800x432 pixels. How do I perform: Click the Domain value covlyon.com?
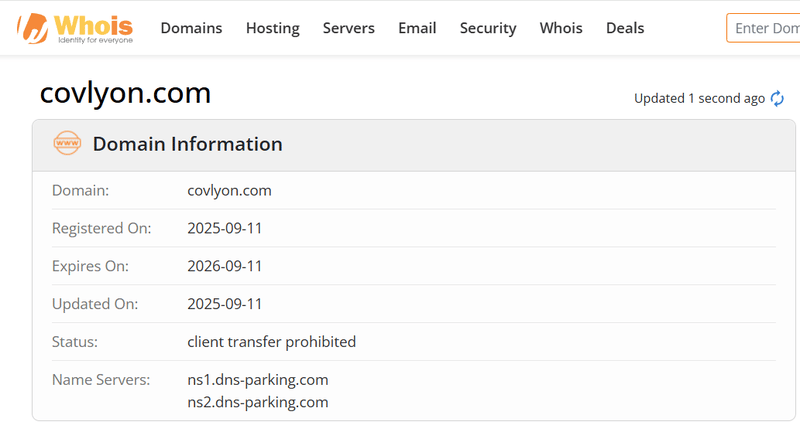(x=229, y=191)
